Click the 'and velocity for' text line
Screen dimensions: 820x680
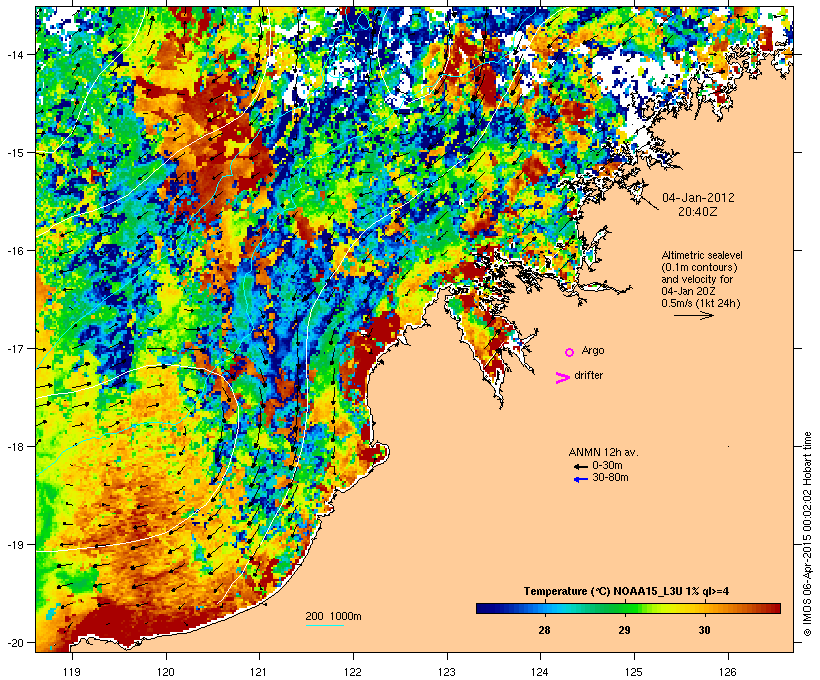[x=697, y=279]
